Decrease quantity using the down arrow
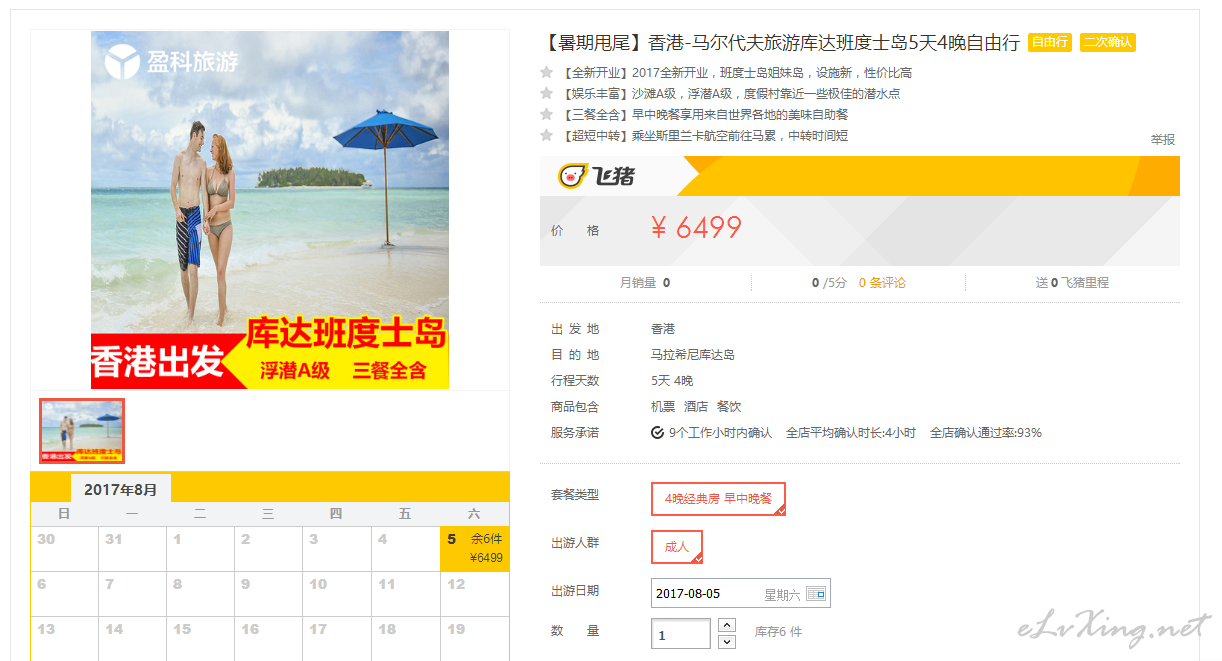This screenshot has height=661, width=1222. 727,642
